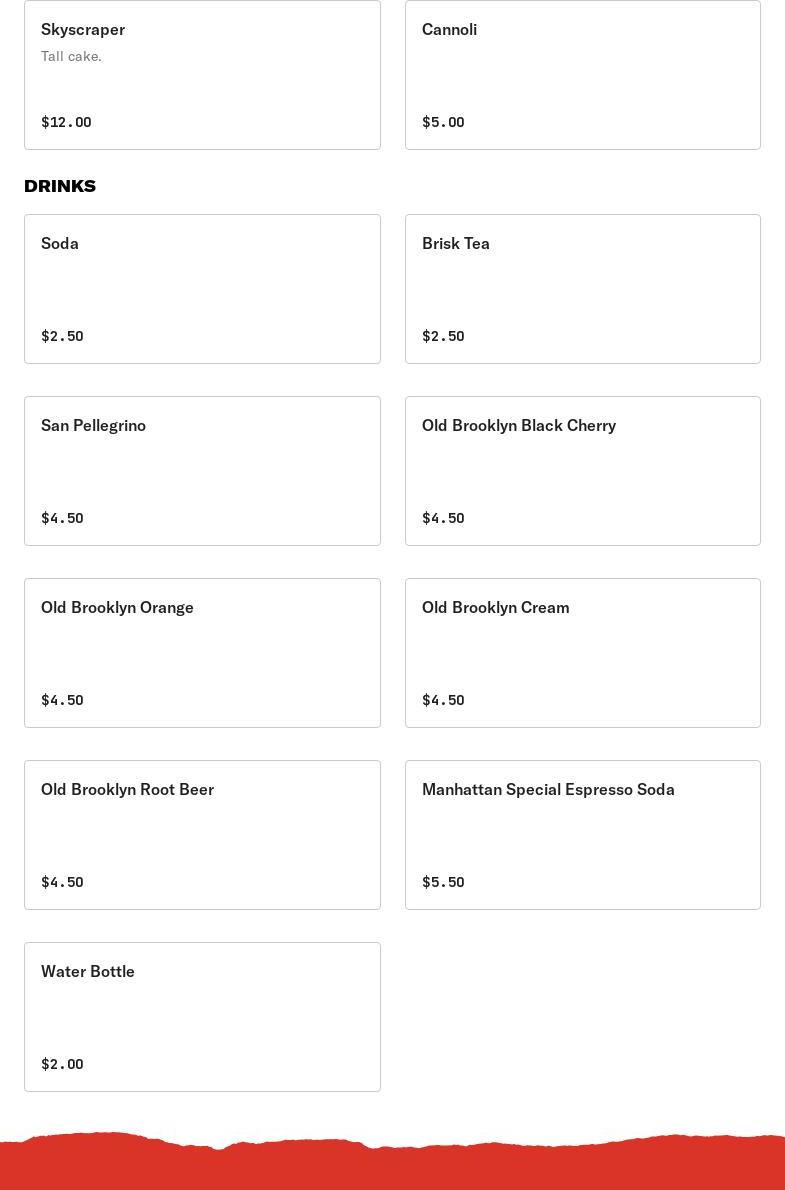Click the $4.50 San Pellegrino price
The height and width of the screenshot is (1190, 785).
point(62,518)
